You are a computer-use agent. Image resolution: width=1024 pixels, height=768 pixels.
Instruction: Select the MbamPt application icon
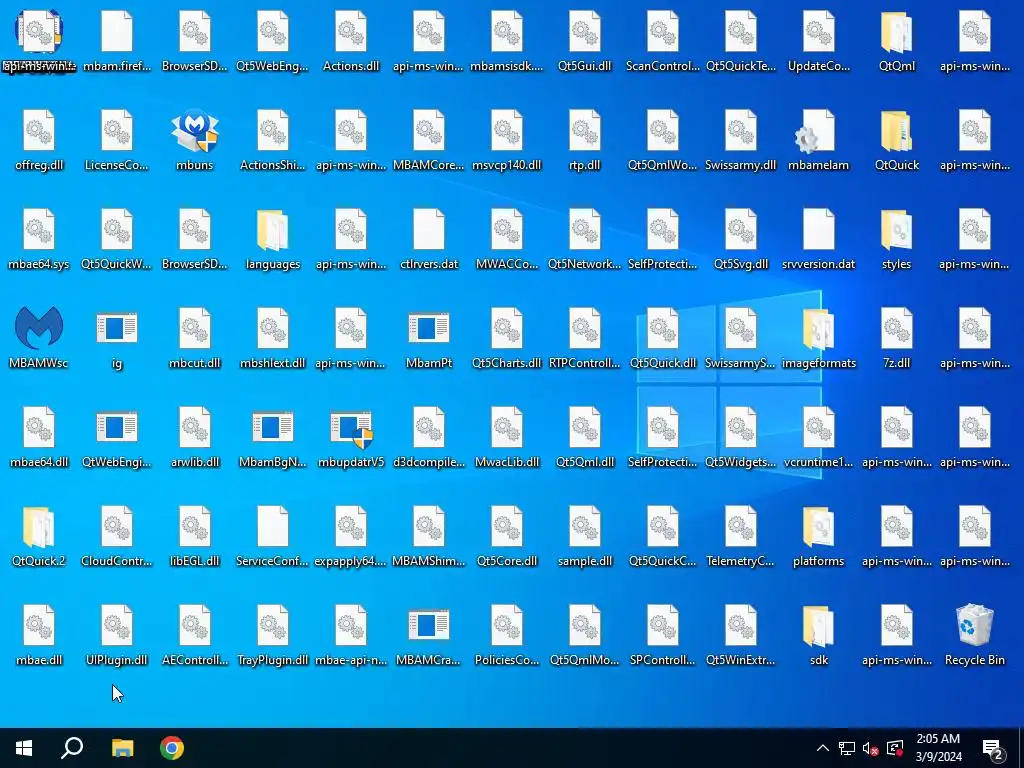click(x=428, y=328)
